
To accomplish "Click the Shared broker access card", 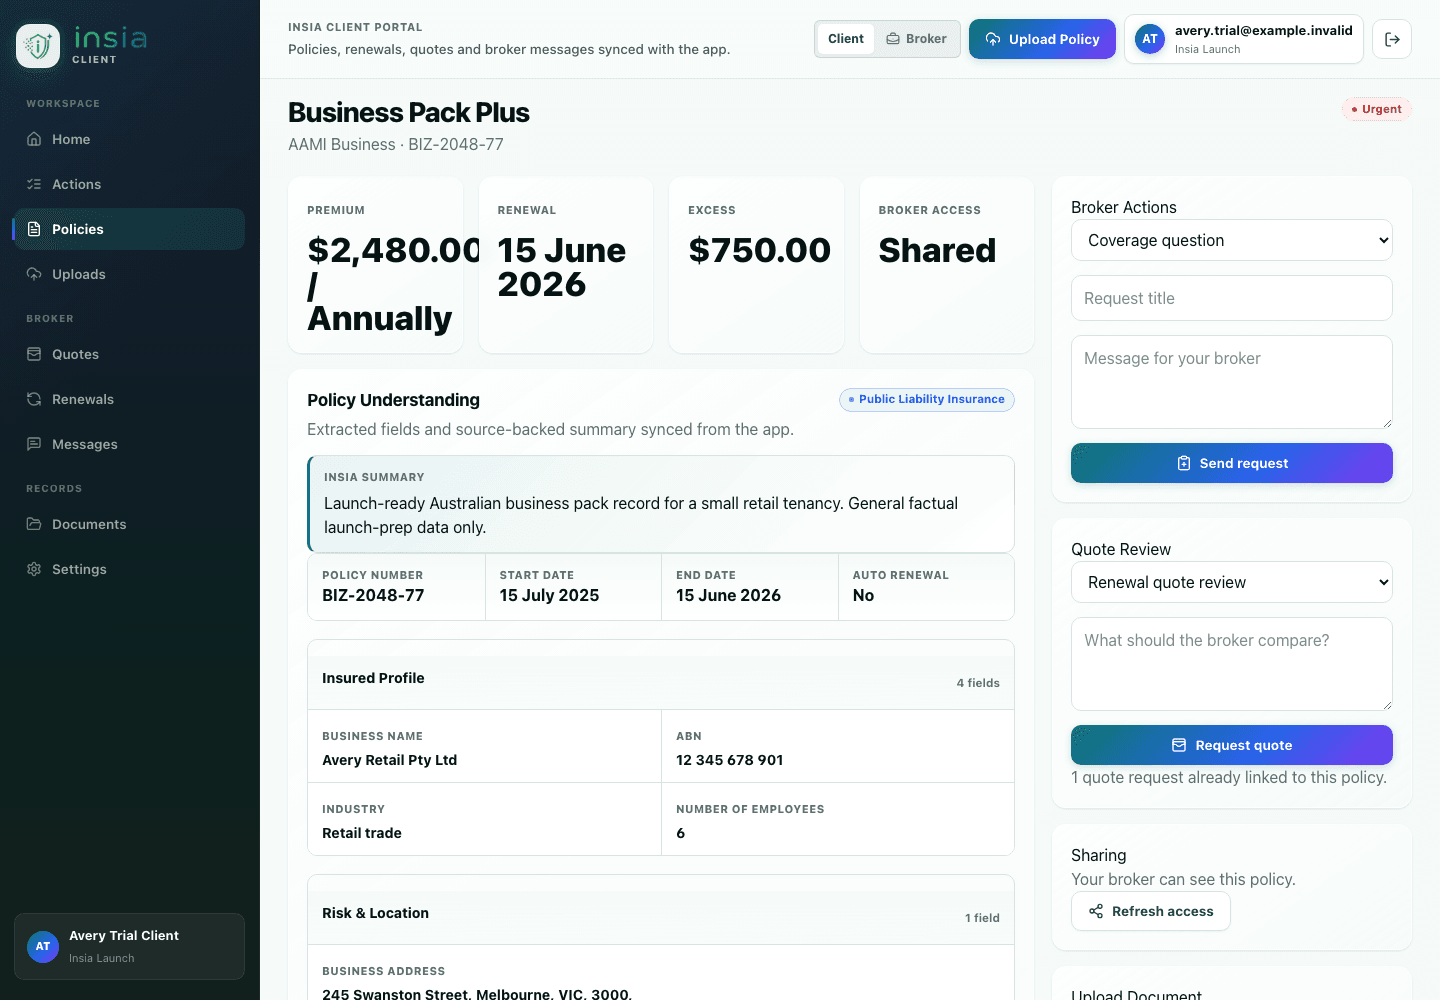I will tap(947, 265).
